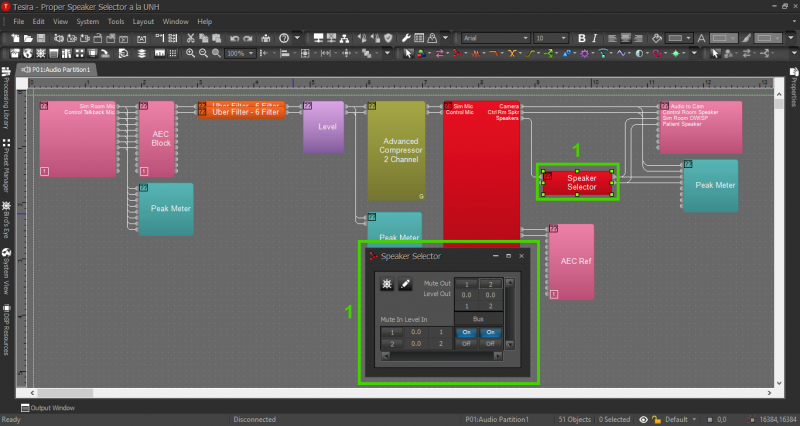Click the Undo arrow icon

point(234,38)
